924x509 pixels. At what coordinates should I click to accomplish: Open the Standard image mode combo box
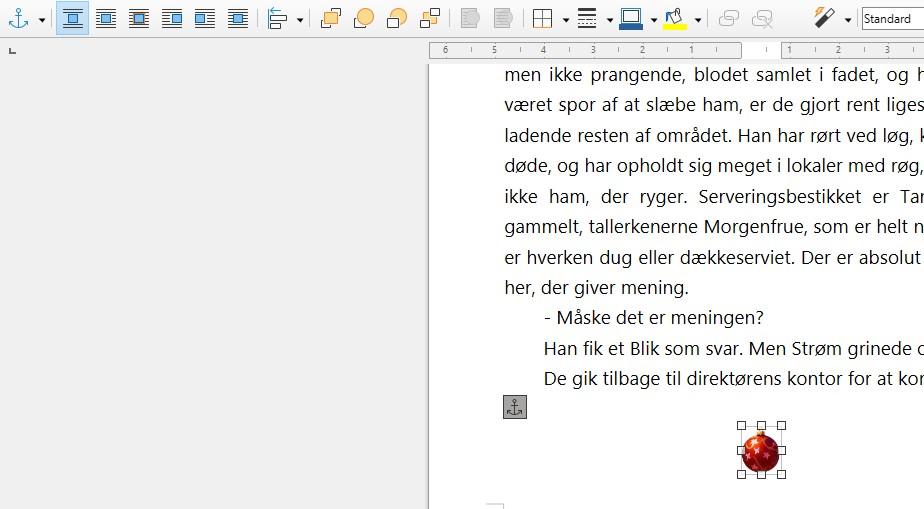[892, 18]
